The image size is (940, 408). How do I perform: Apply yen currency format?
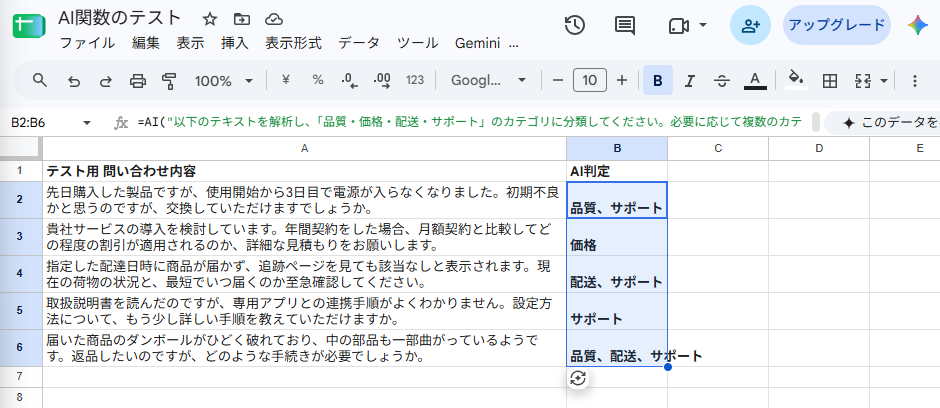pos(285,80)
